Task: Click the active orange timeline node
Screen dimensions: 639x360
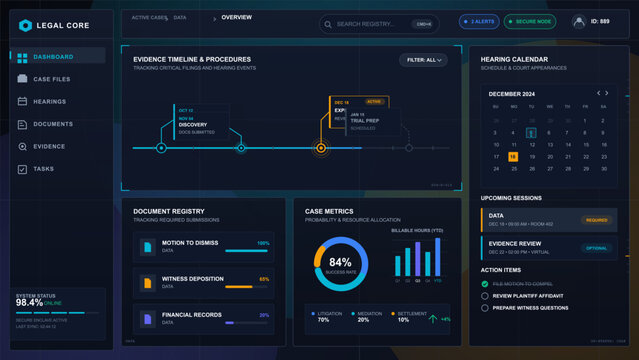Action: (321, 148)
